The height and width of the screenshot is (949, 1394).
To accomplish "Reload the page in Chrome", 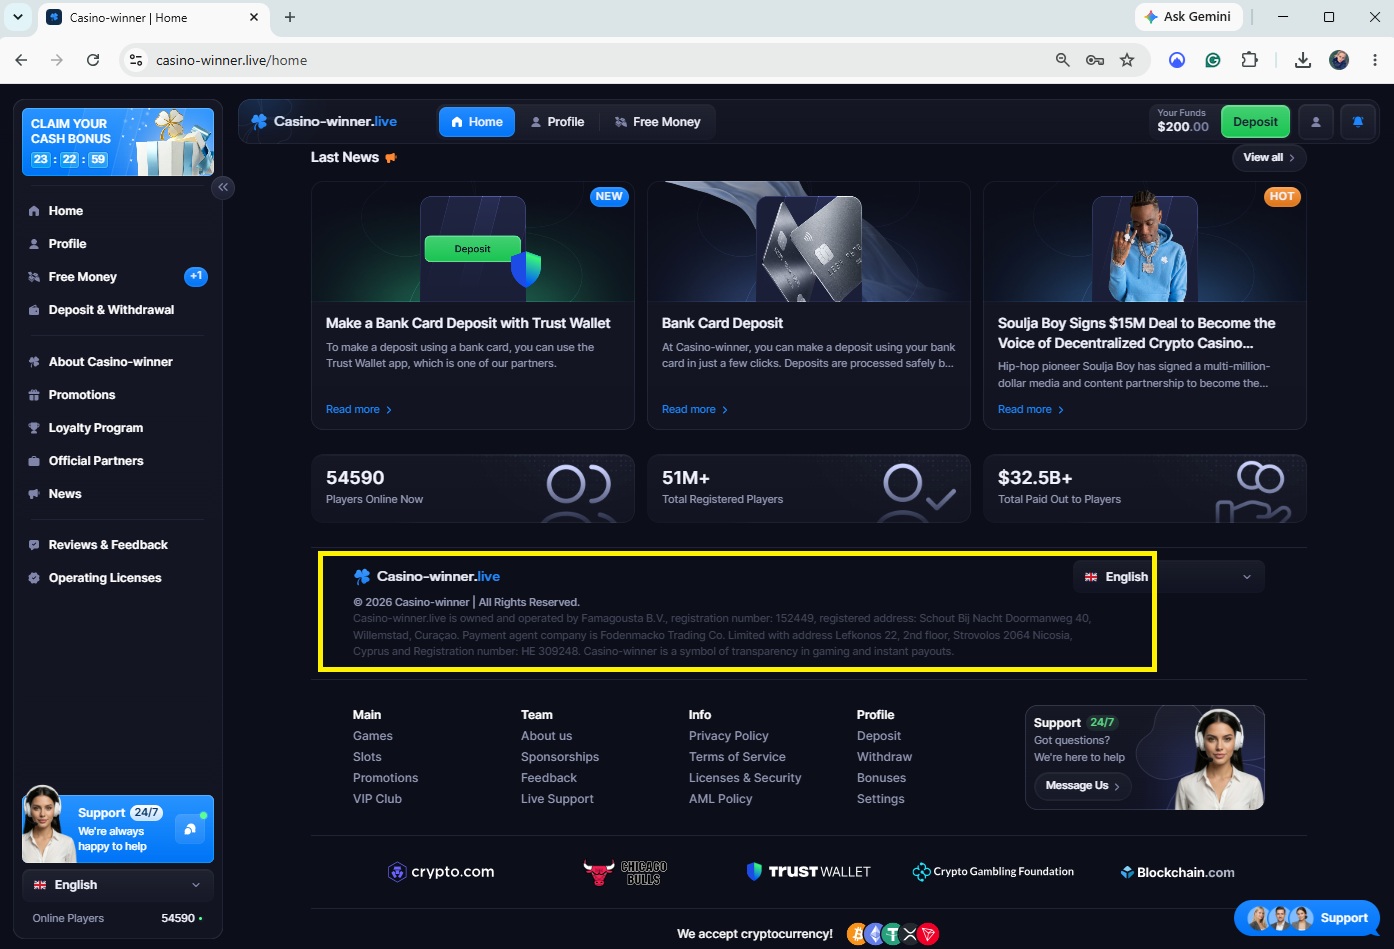I will coord(93,60).
